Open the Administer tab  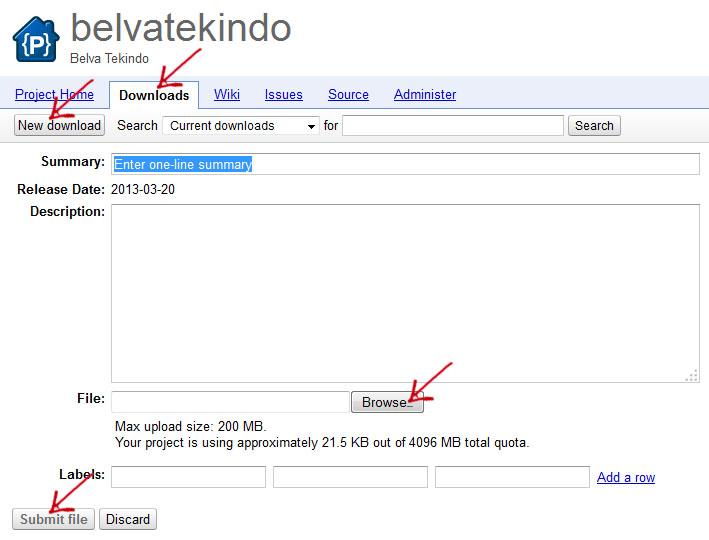[425, 95]
